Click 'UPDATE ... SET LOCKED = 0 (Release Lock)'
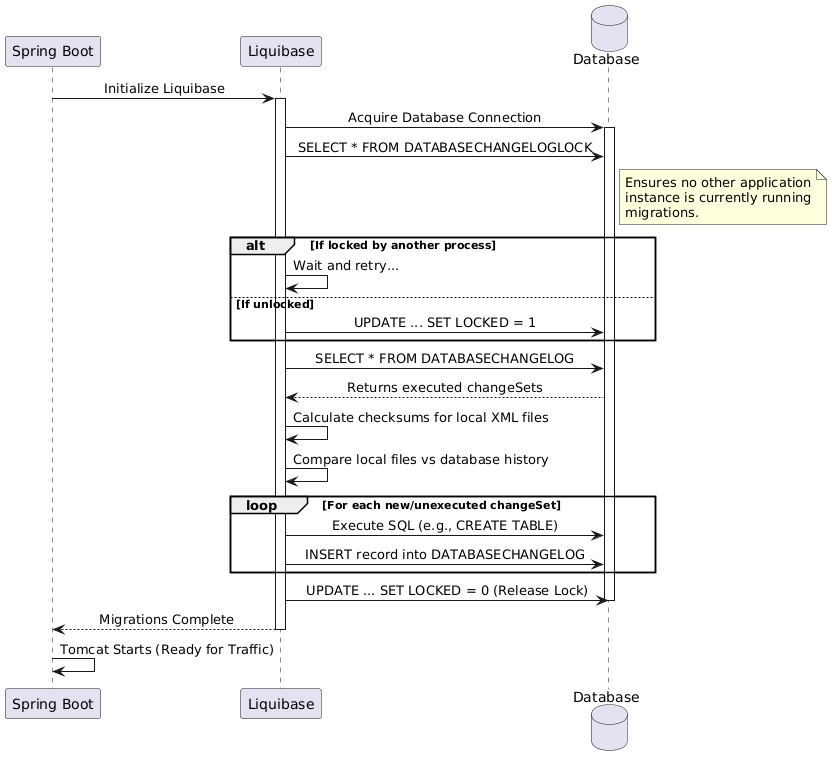Viewport: 832px width, 766px height. point(447,590)
